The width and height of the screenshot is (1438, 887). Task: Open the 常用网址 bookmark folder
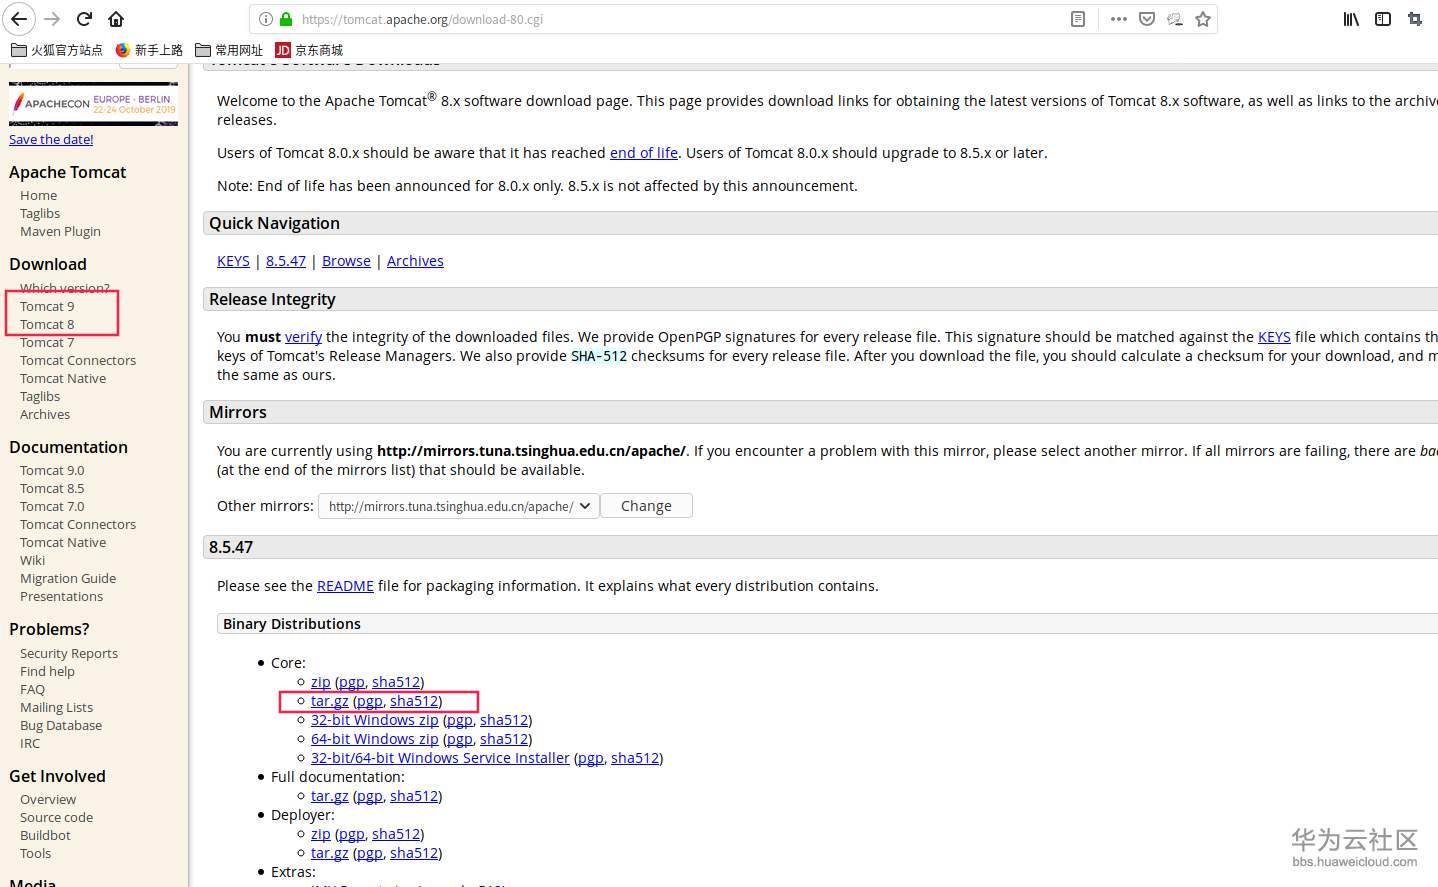pos(229,50)
